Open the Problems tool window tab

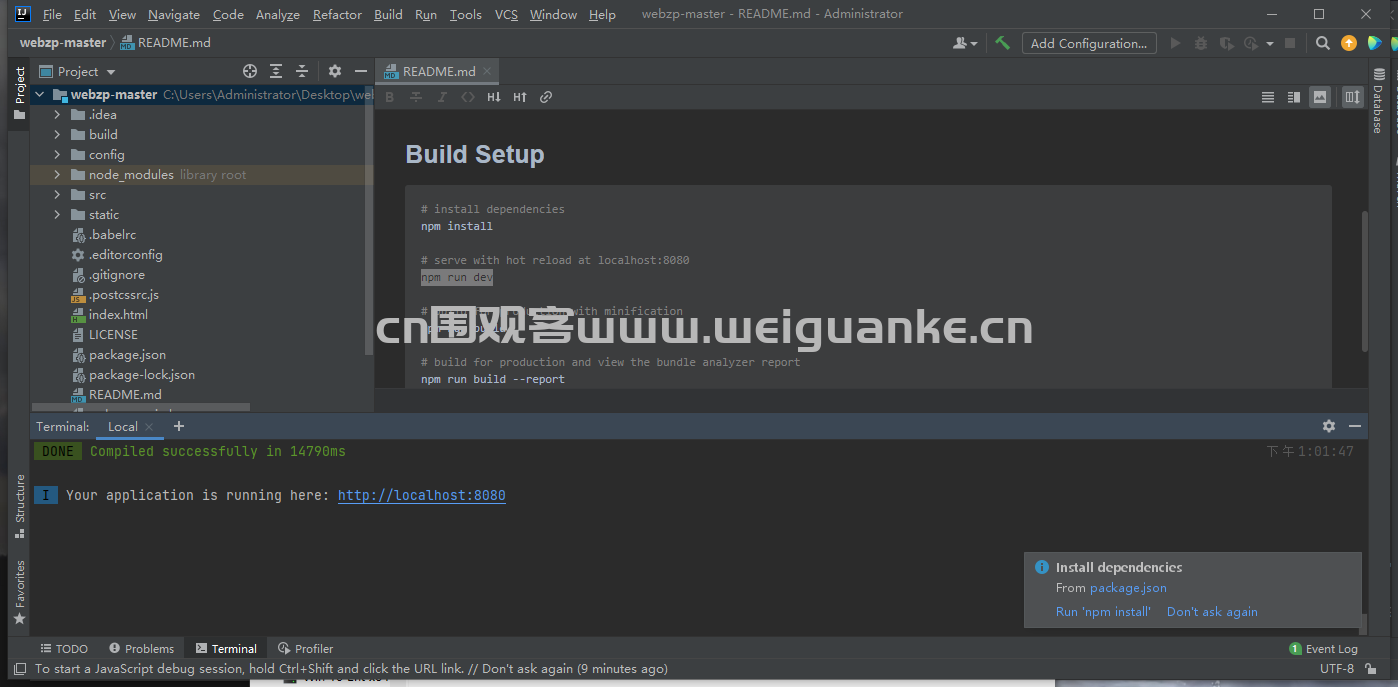(142, 648)
